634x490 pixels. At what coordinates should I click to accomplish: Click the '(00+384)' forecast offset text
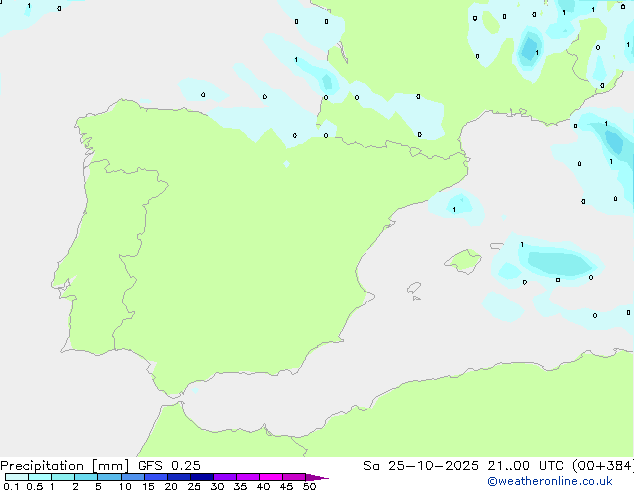tap(603, 466)
